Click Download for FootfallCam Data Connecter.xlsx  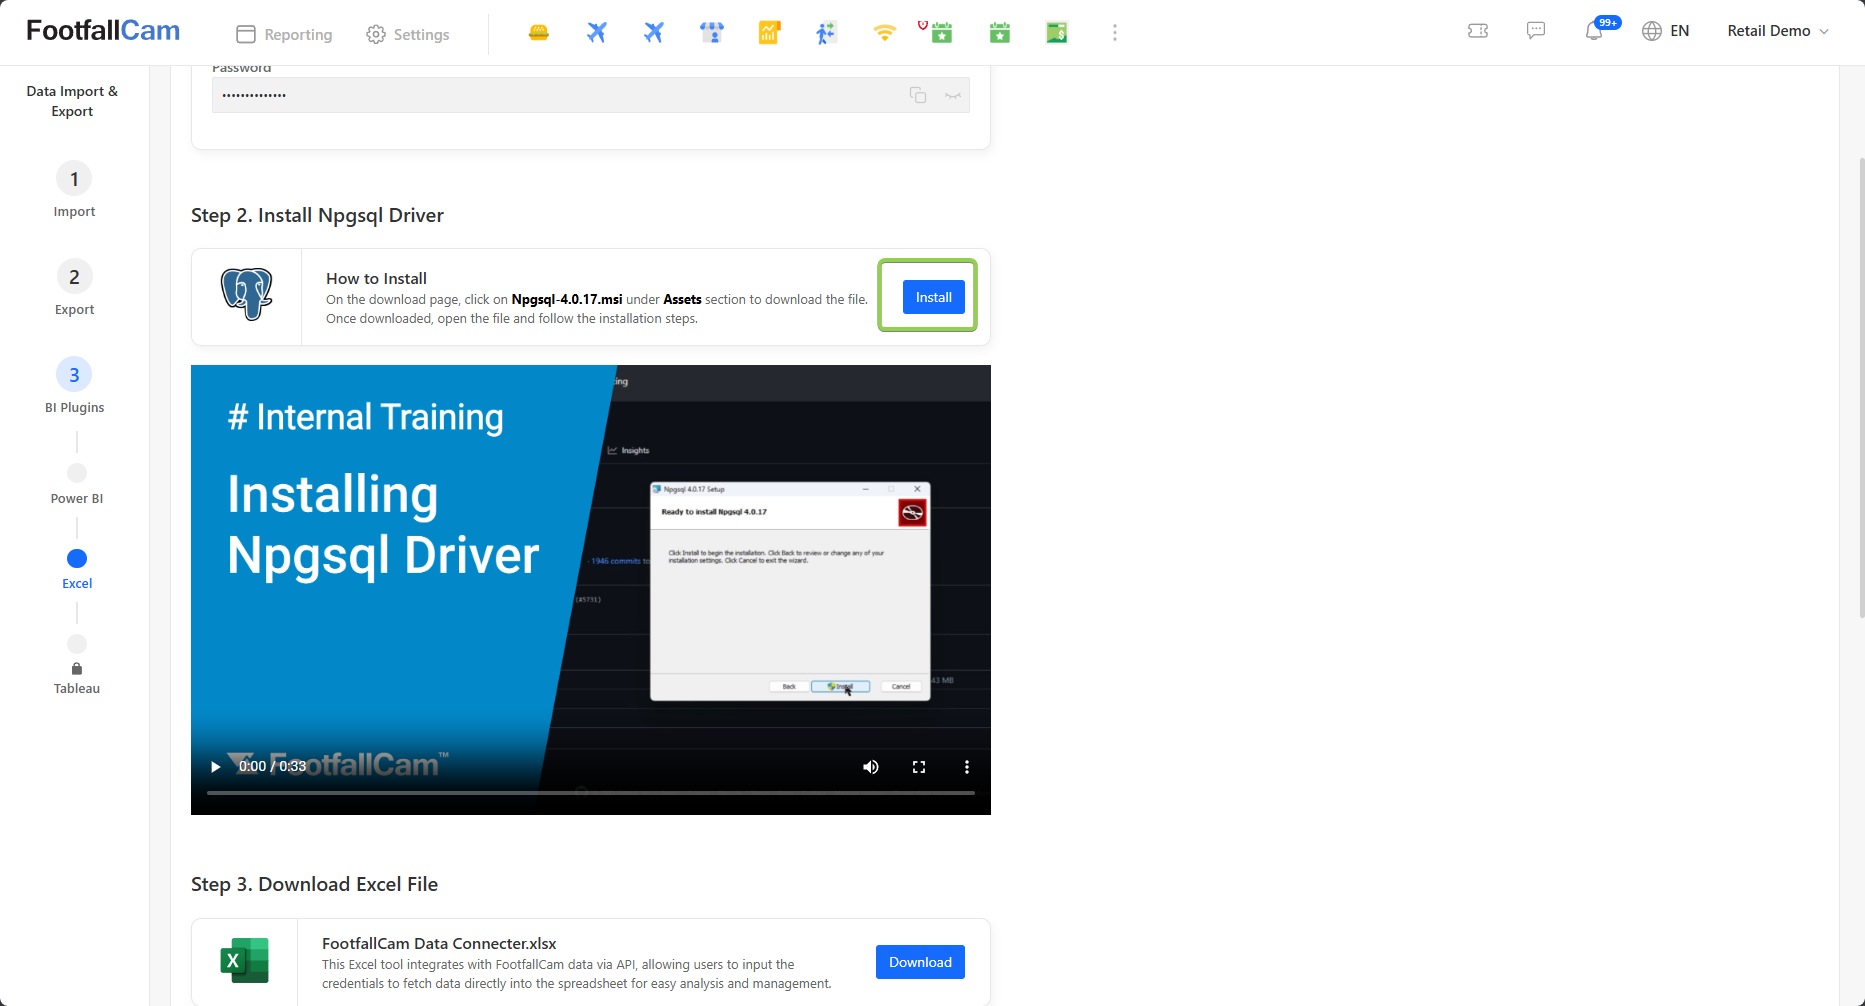(x=920, y=962)
